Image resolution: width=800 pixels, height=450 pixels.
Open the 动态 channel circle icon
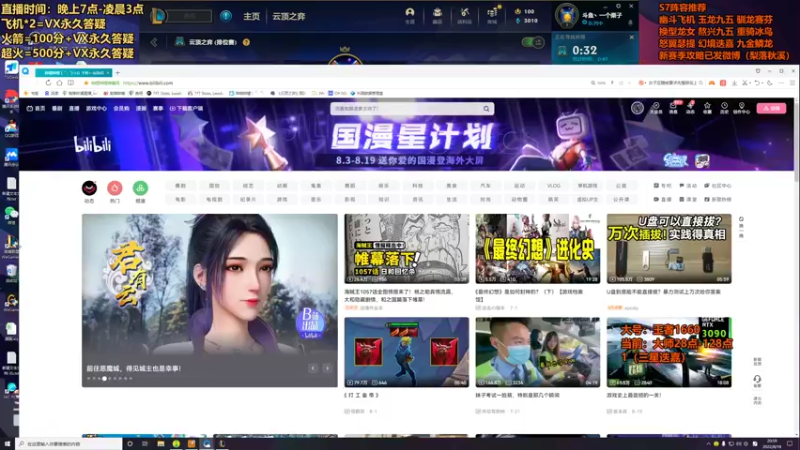click(x=89, y=188)
